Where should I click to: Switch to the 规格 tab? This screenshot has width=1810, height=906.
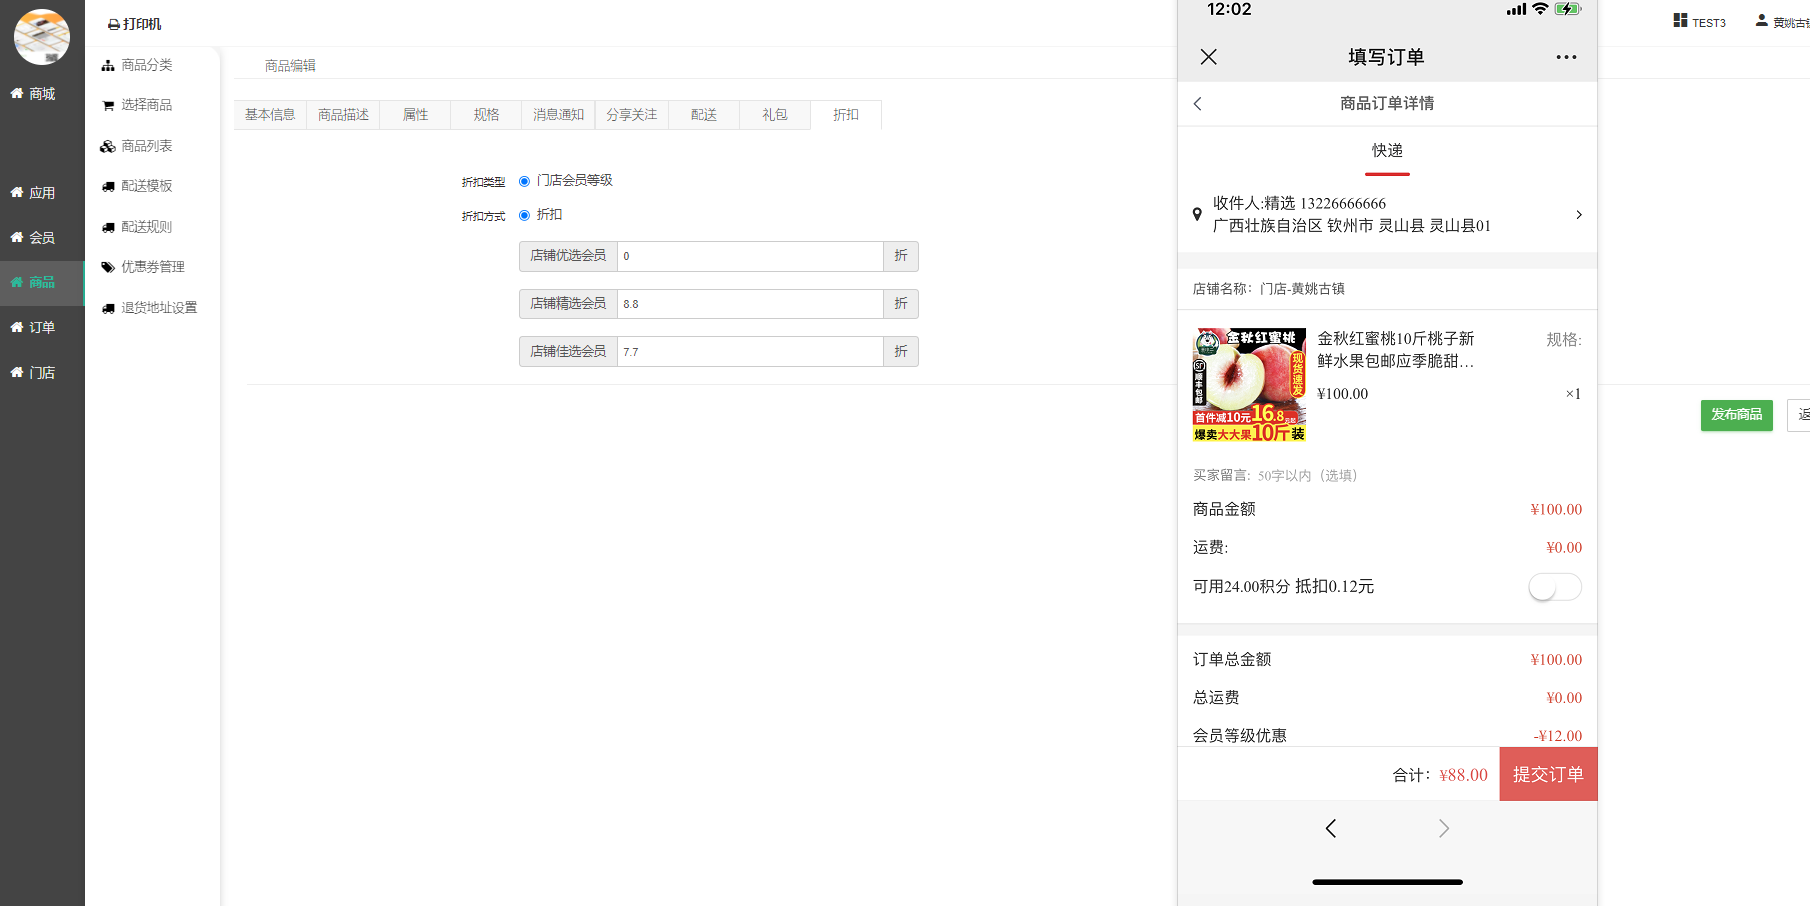[x=486, y=115]
